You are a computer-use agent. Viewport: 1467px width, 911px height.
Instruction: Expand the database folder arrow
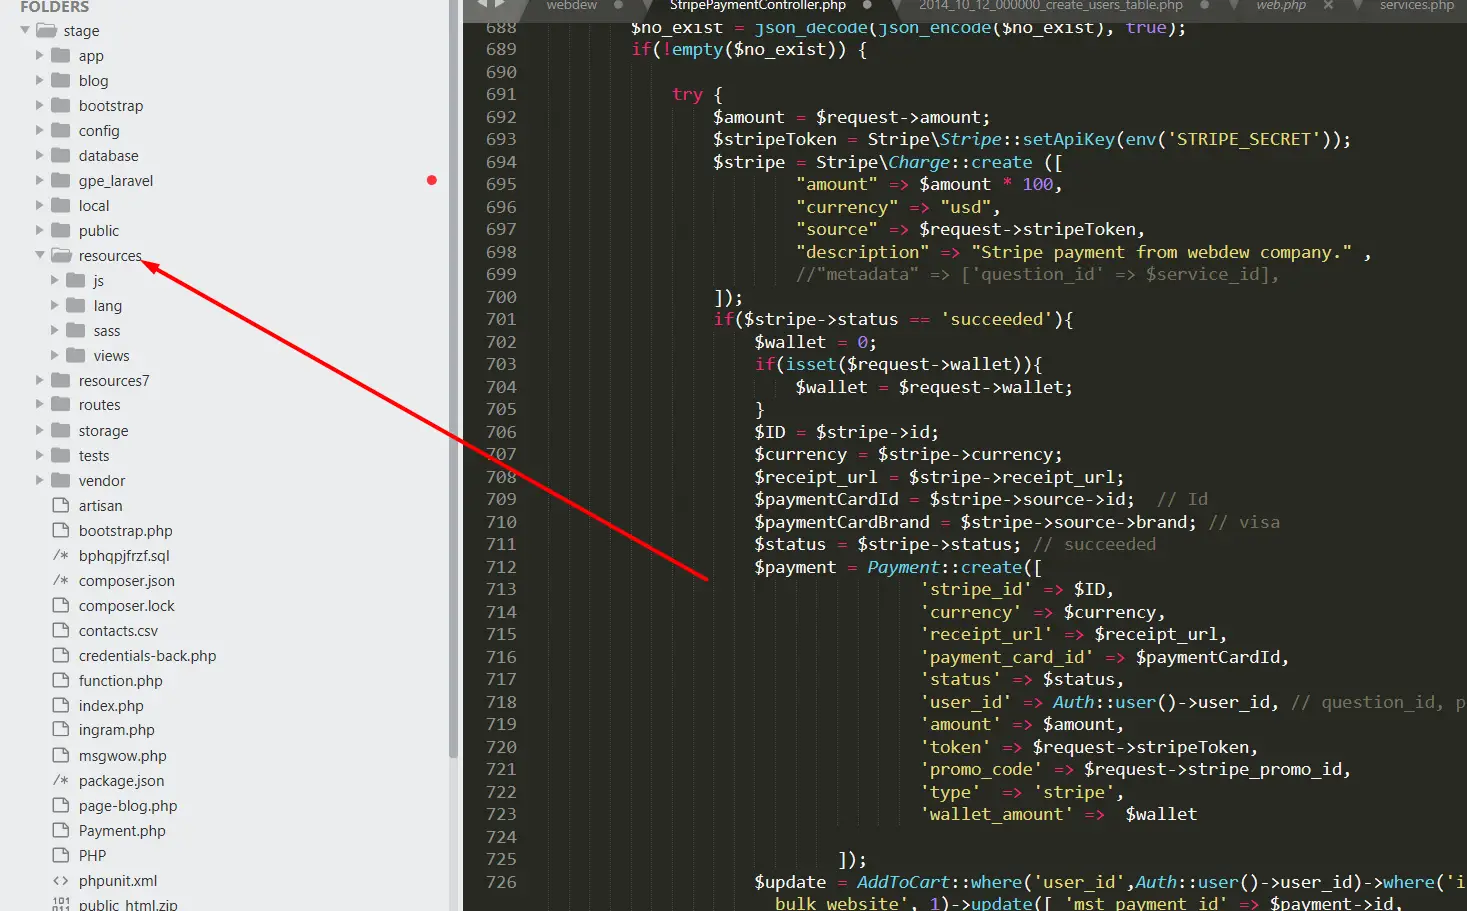(x=40, y=155)
